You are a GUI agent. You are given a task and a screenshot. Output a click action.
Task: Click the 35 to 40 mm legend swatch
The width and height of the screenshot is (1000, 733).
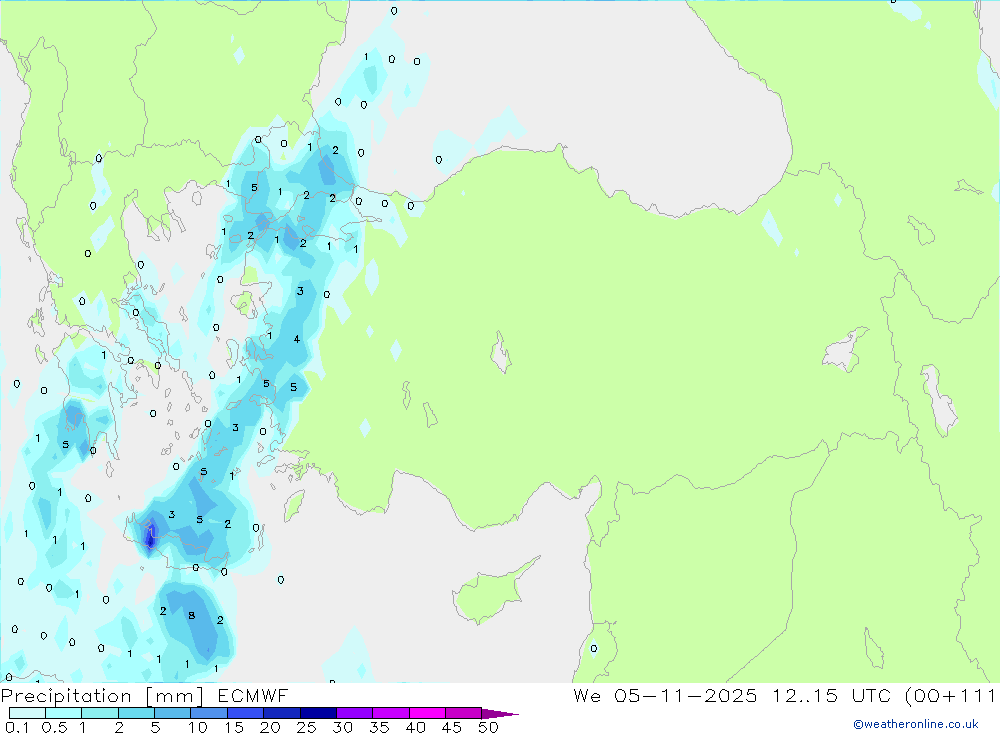390,713
